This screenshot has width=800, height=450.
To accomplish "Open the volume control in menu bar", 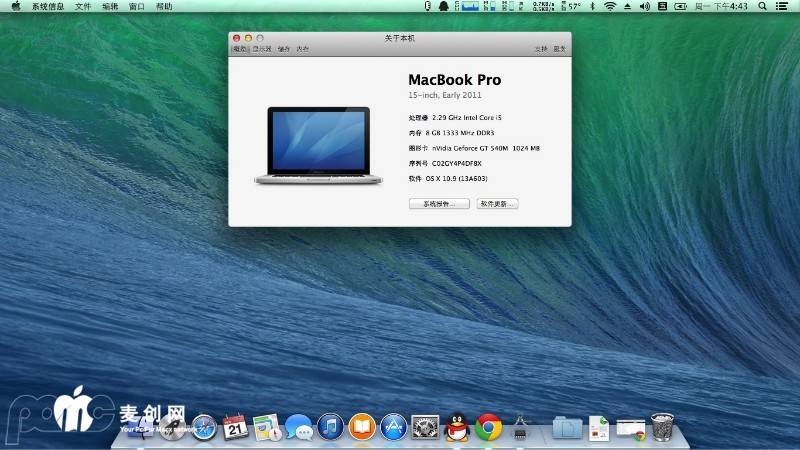I will tap(645, 6).
